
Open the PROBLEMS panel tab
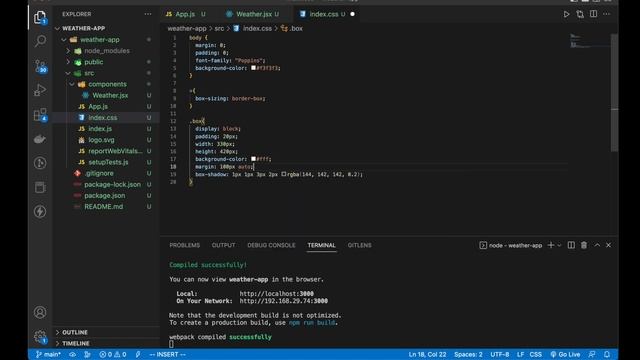tap(184, 245)
